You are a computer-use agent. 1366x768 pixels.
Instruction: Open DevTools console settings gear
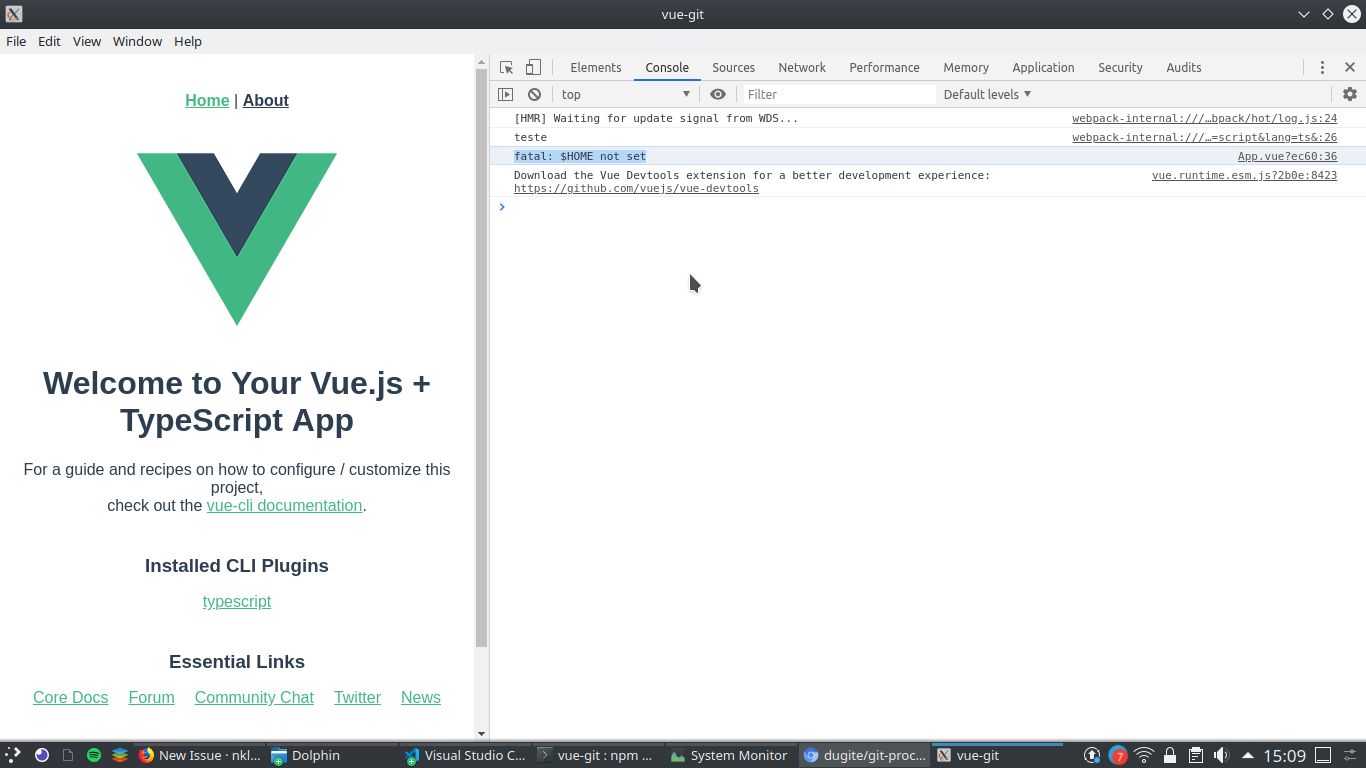(1350, 93)
